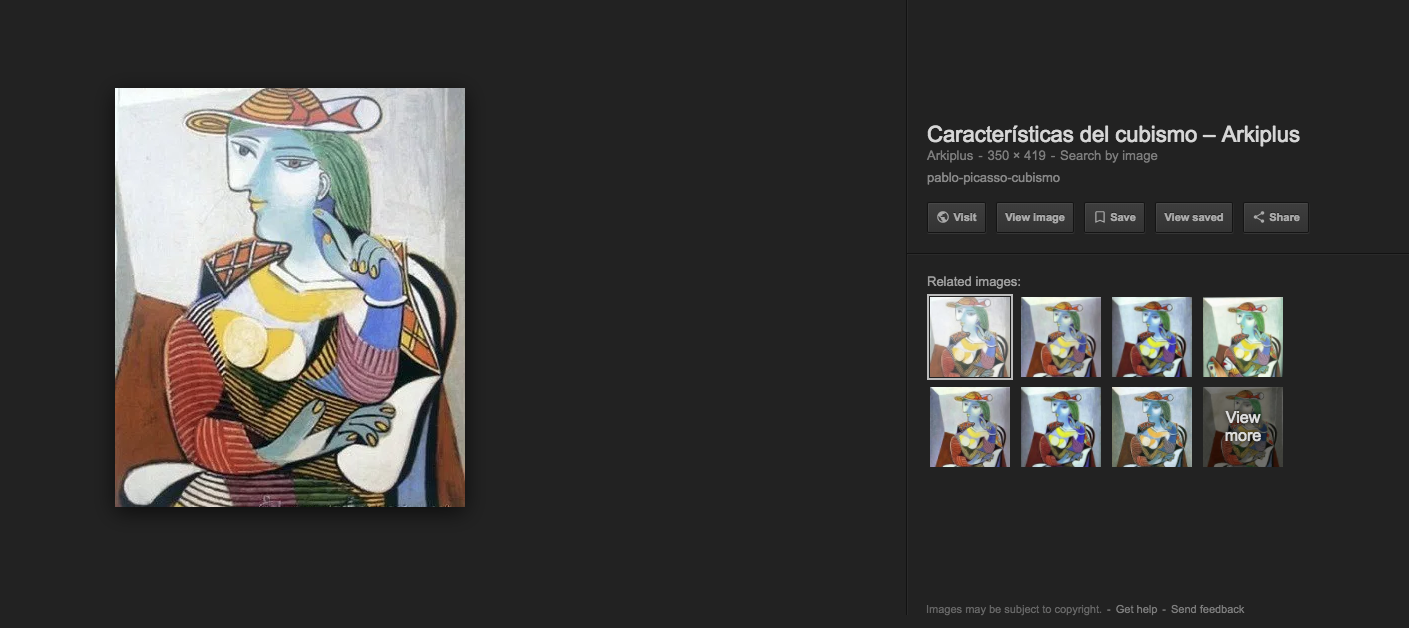This screenshot has height=628, width=1409.
Task: Open the View image button
Action: (x=1035, y=217)
